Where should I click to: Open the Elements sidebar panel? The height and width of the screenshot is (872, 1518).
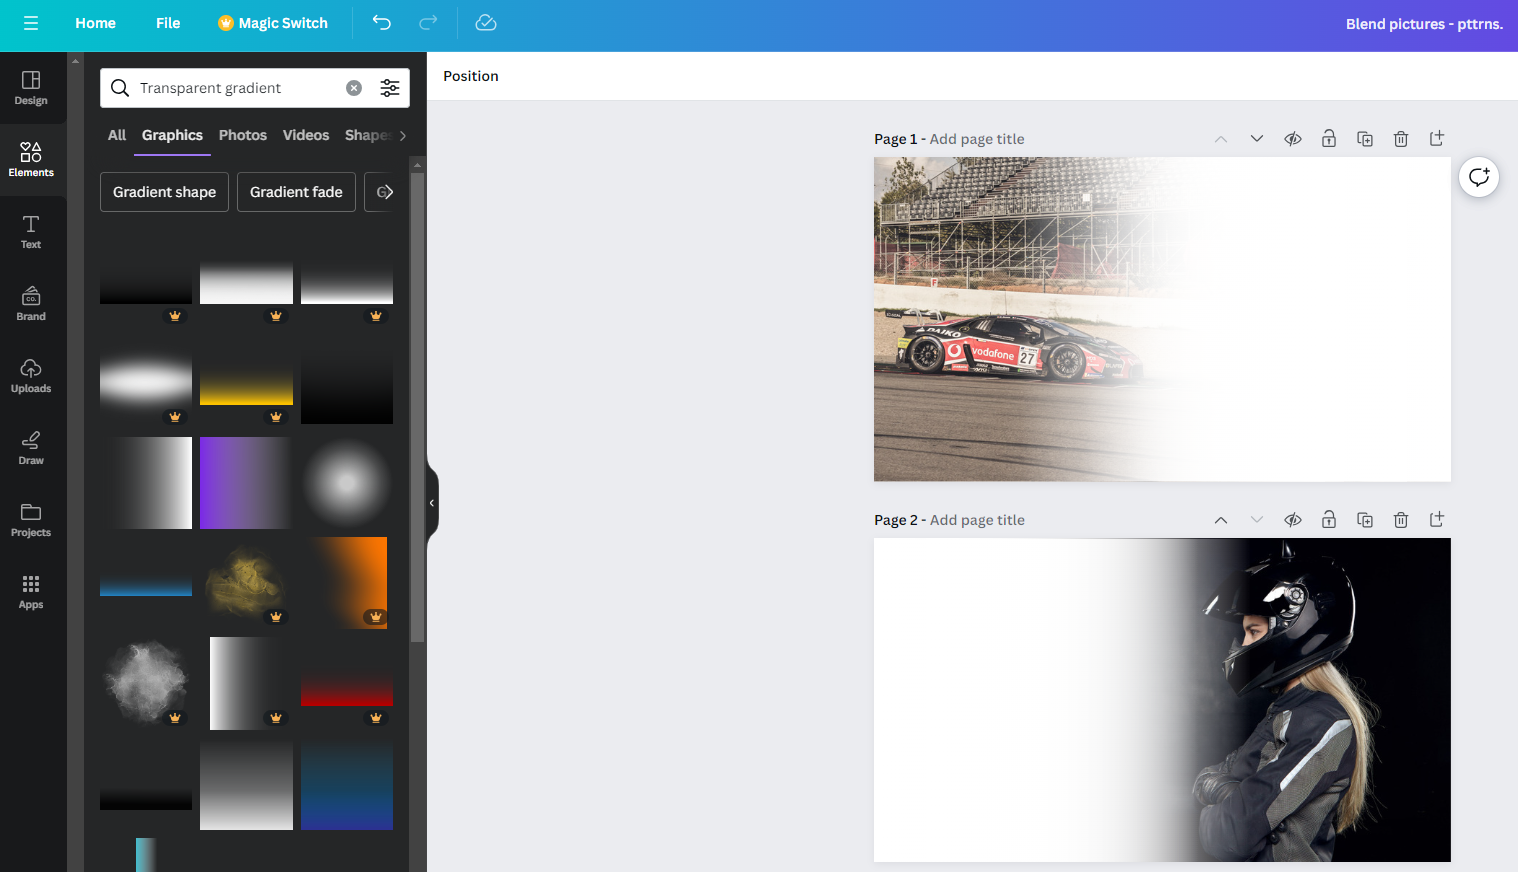click(31, 160)
